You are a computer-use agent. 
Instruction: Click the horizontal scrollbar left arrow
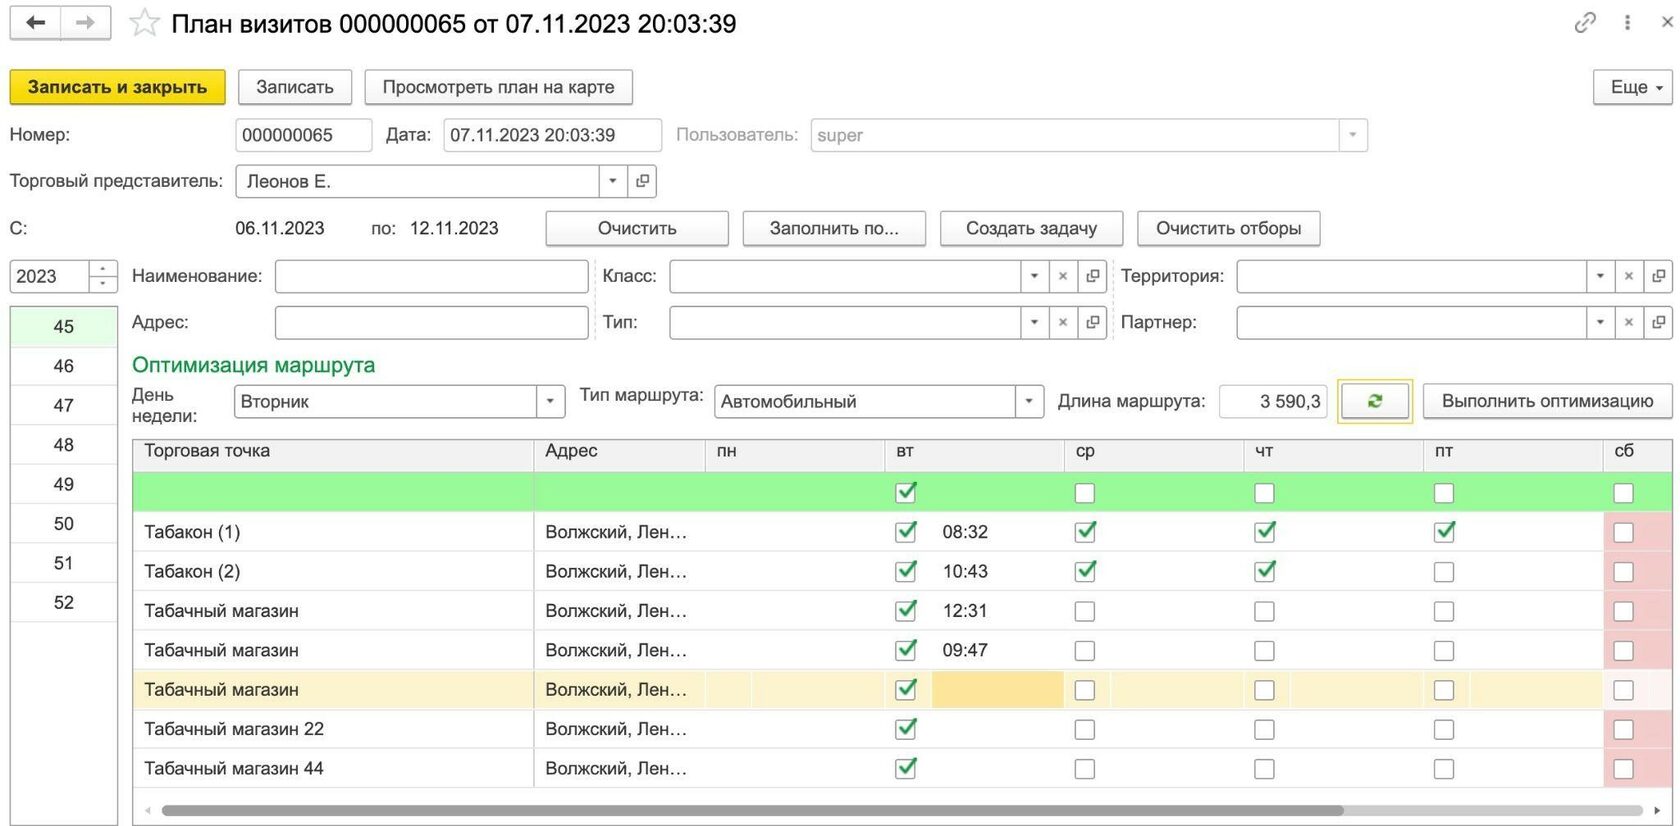click(x=148, y=810)
